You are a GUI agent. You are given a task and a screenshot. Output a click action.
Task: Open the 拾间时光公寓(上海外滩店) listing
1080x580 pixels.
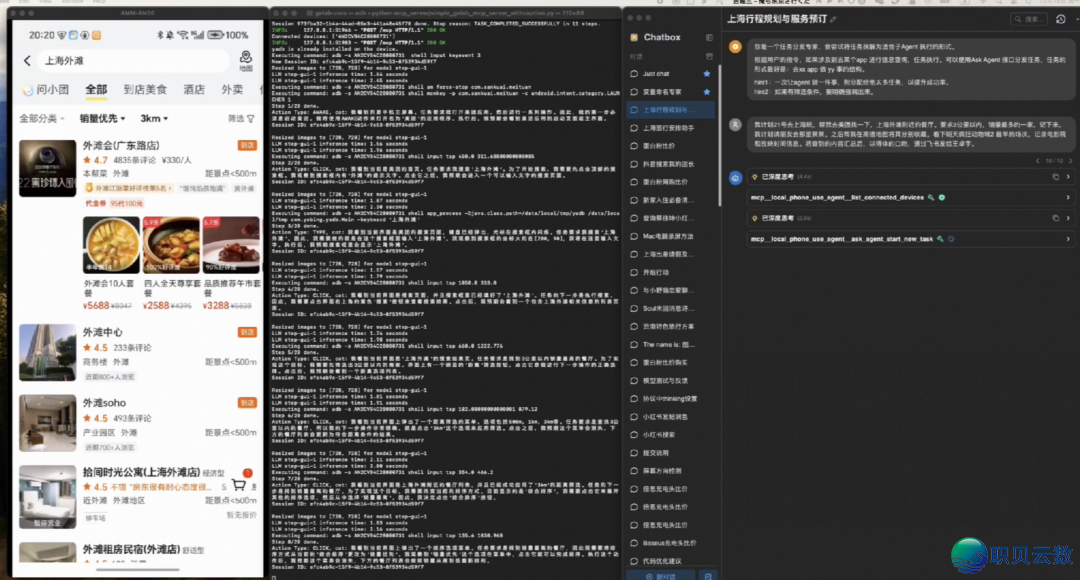(141, 472)
